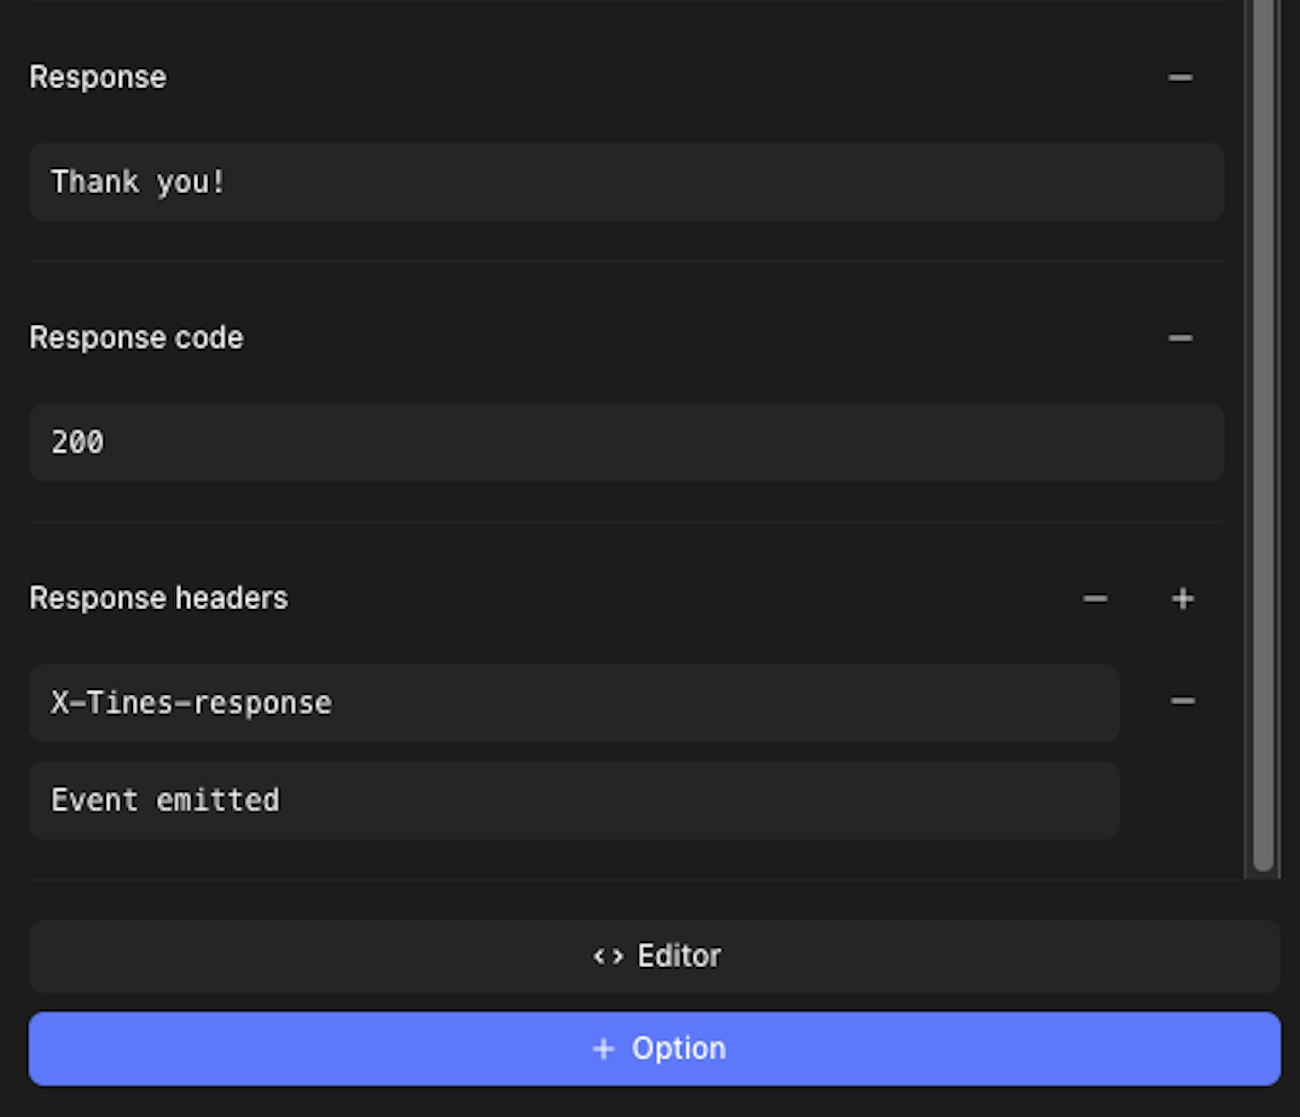Click the divider line below the Response field

click(x=626, y=261)
